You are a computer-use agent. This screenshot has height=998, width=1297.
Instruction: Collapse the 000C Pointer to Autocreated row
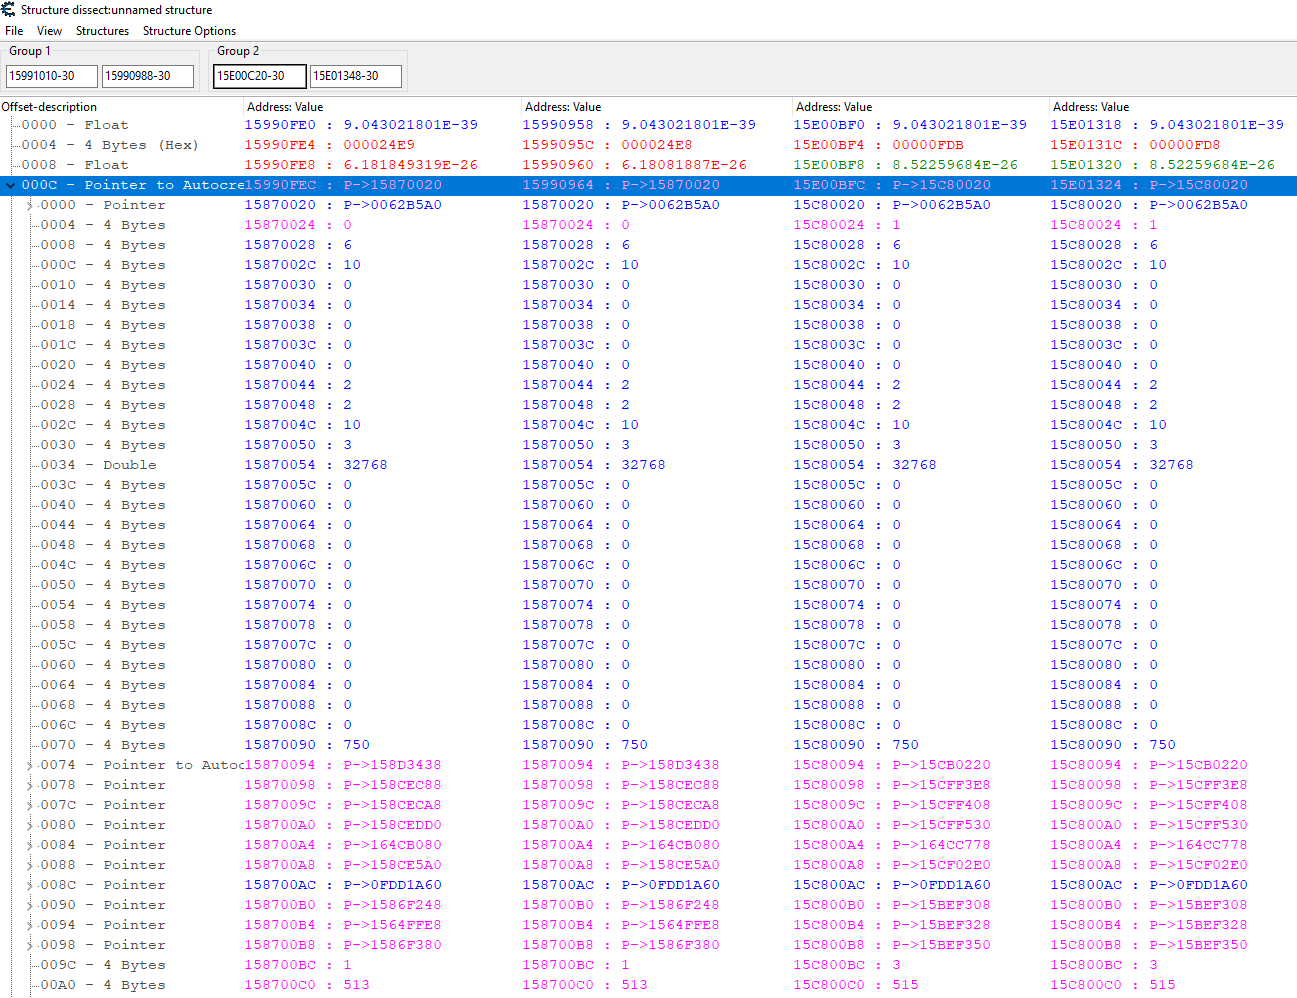point(11,185)
